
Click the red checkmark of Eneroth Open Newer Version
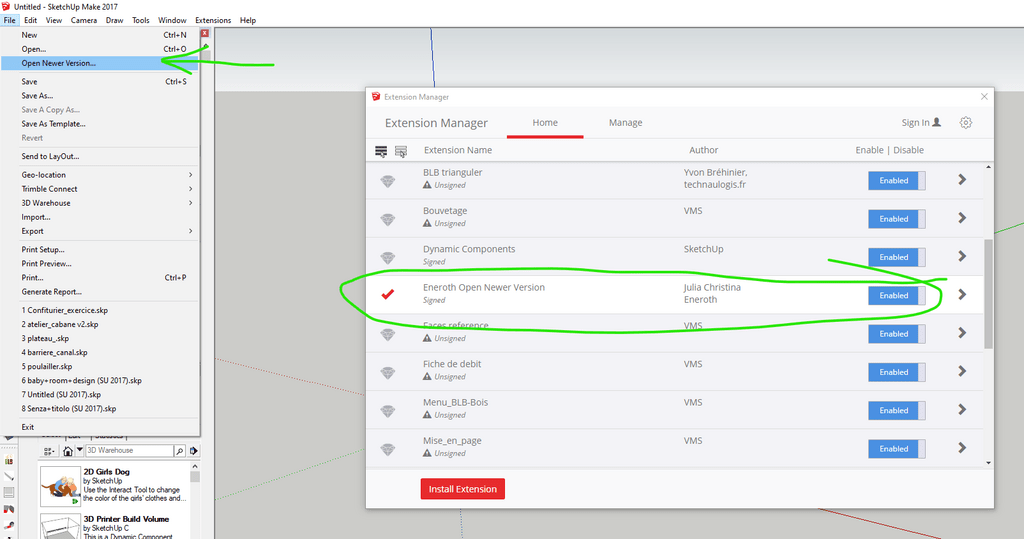(388, 294)
